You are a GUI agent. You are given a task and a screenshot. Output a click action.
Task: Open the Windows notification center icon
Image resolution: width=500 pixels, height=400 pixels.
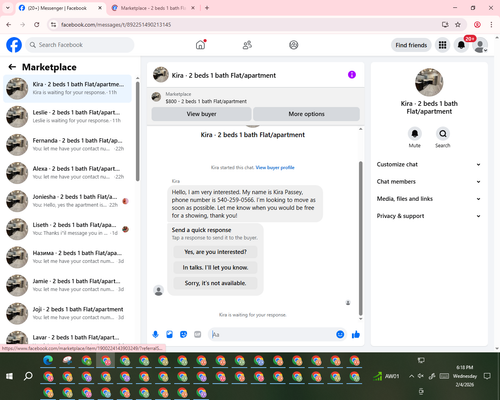click(x=487, y=376)
